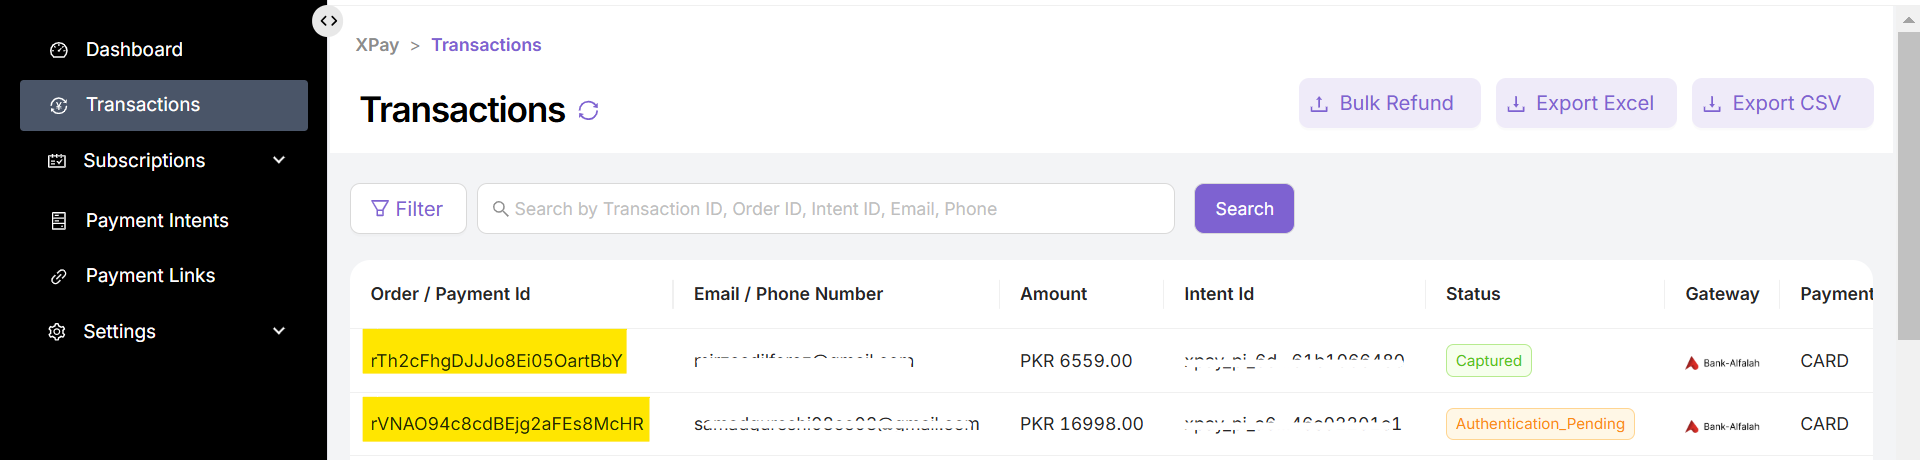
Task: Export transactions as CSV
Action: click(x=1782, y=104)
